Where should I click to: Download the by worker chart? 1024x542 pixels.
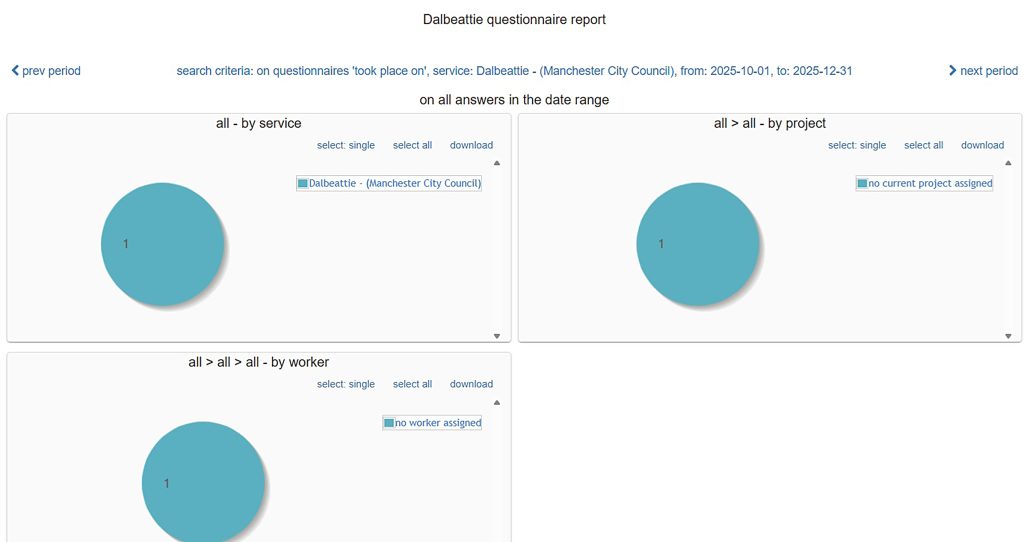(471, 384)
